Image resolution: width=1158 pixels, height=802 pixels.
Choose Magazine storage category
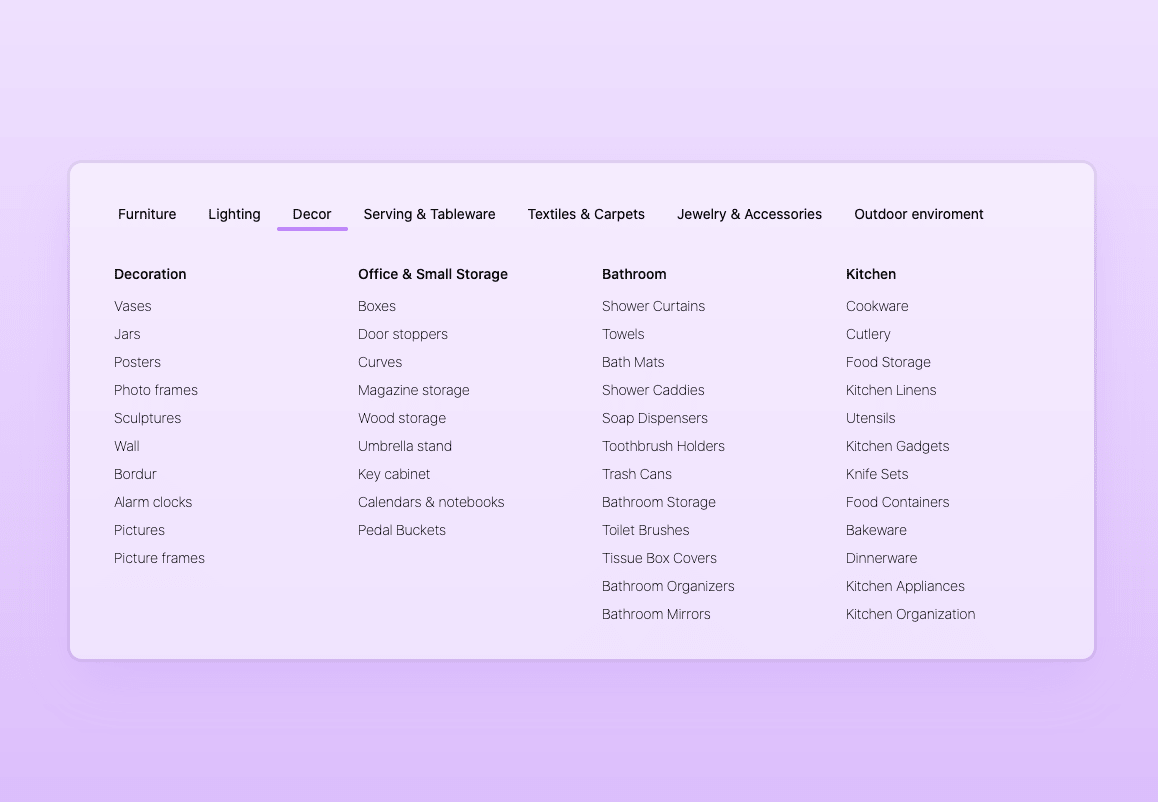414,390
